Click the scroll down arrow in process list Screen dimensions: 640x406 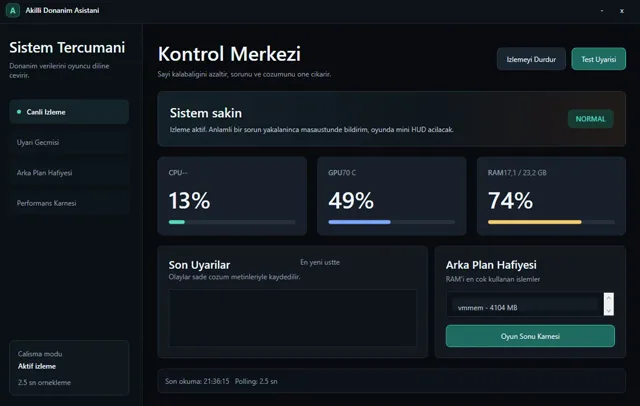(x=609, y=310)
